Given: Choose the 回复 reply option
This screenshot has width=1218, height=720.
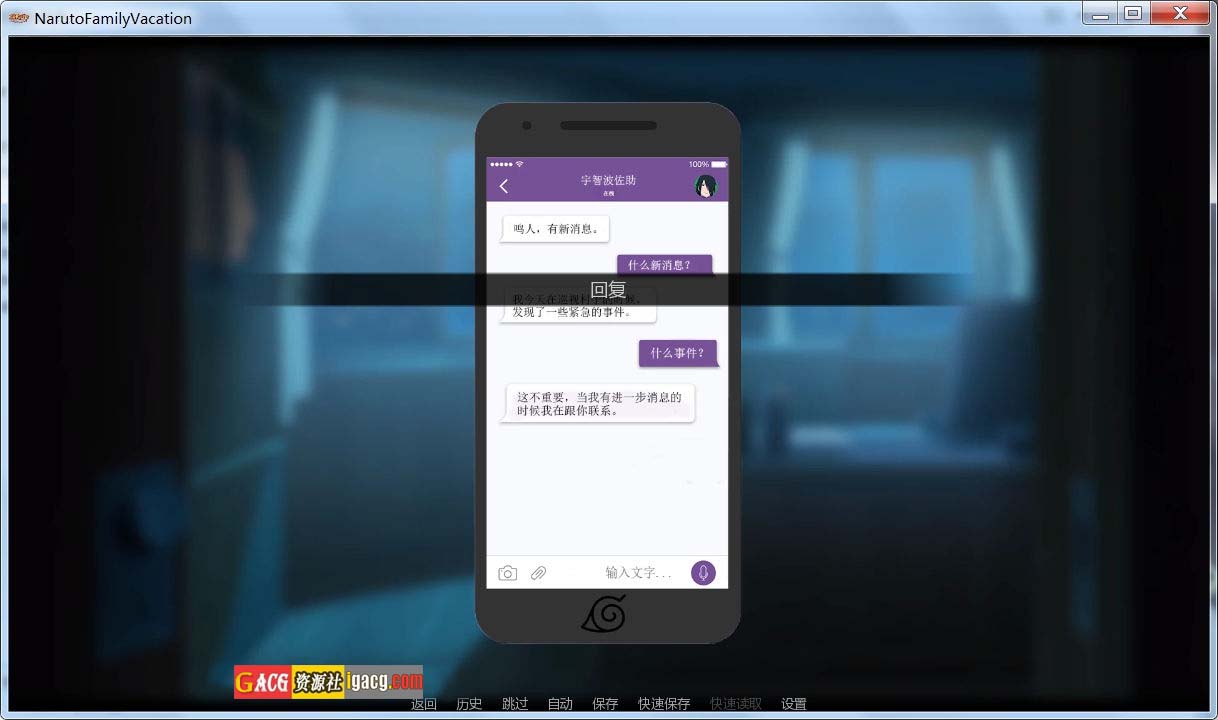Looking at the screenshot, I should coord(608,290).
